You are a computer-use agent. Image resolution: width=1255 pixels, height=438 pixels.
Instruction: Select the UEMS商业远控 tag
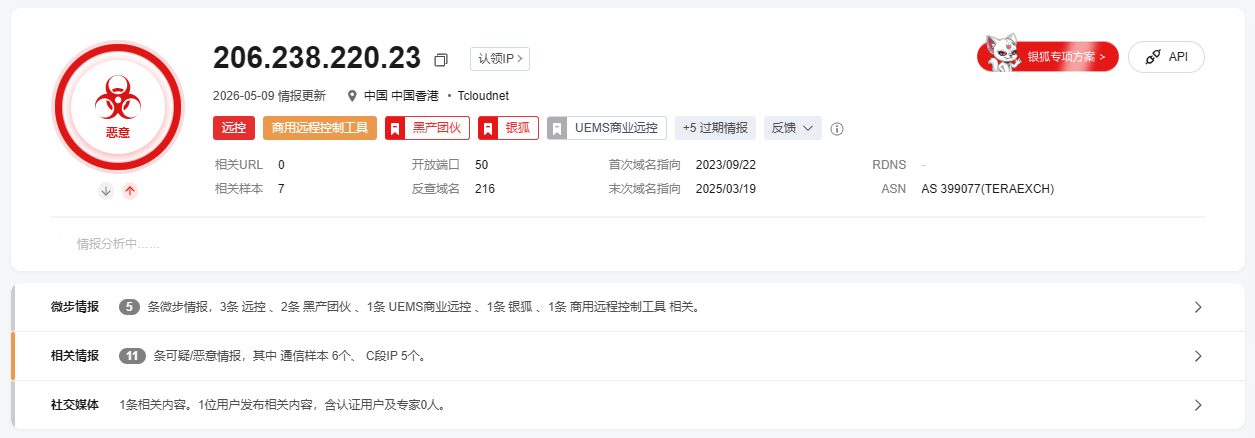point(607,128)
